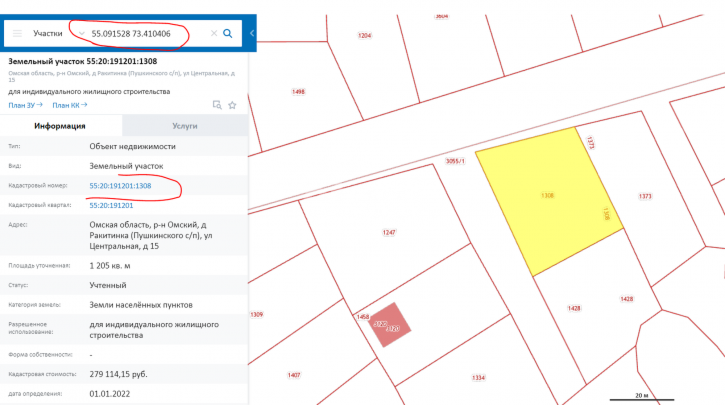Click the coordinates search input field
Viewport: 725px width, 405px height.
[x=145, y=33]
